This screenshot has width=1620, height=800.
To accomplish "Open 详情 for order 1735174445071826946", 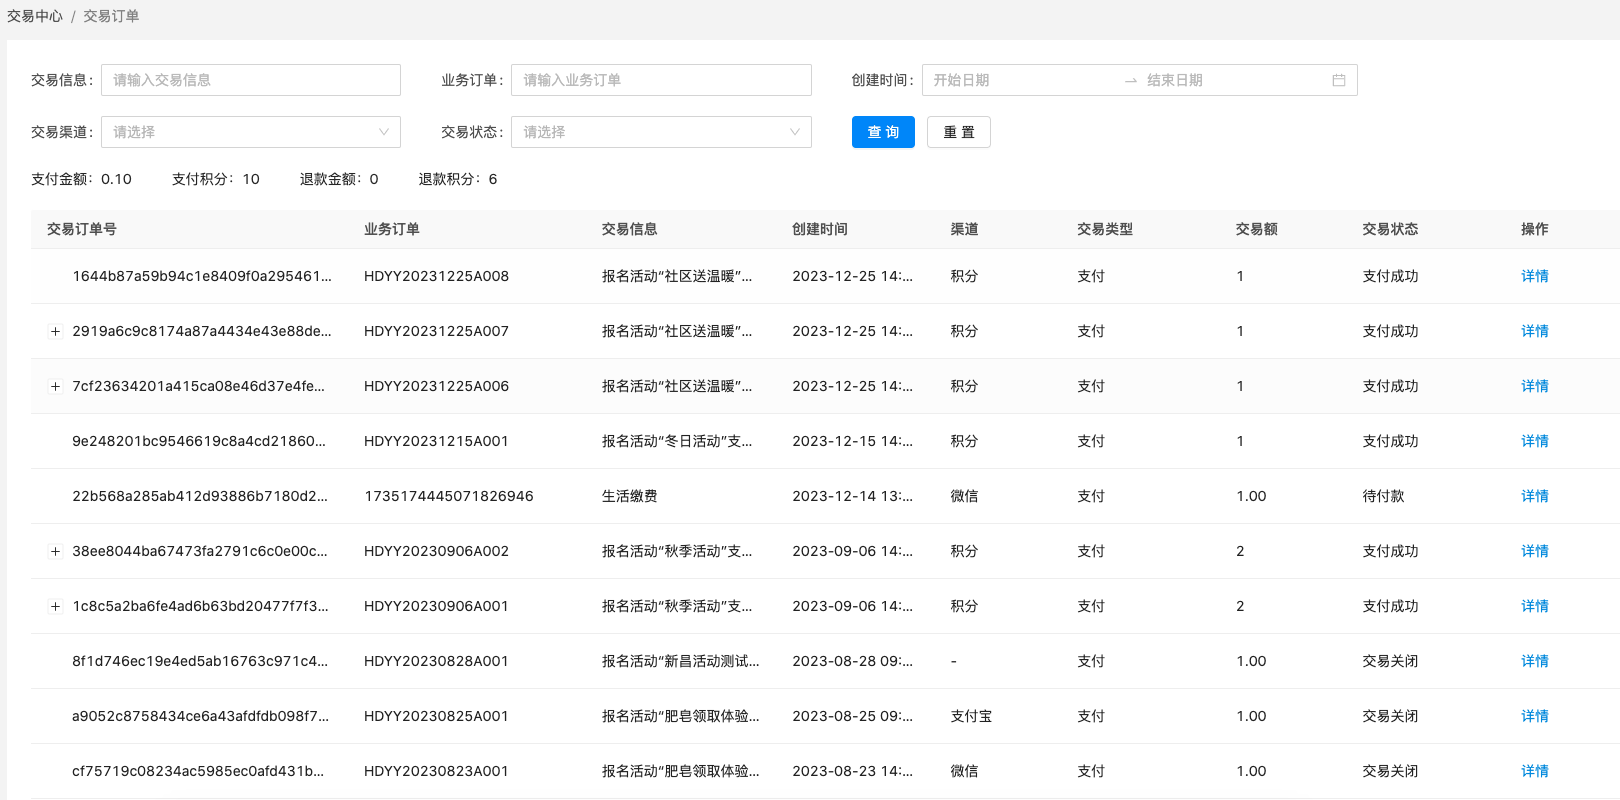I will click(1534, 496).
